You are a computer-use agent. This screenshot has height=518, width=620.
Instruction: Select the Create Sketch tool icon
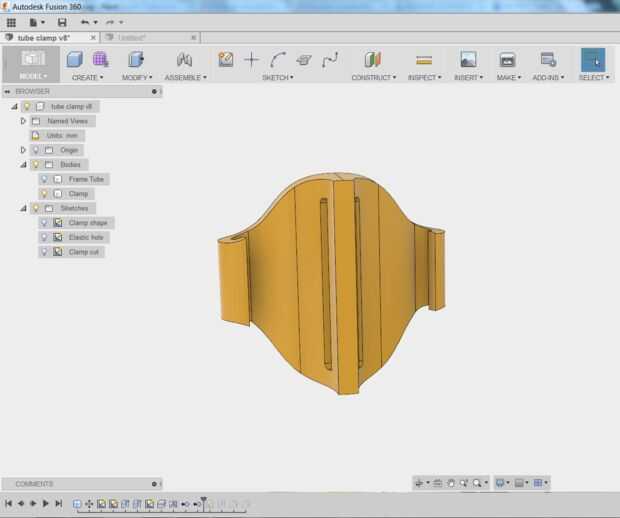point(226,60)
